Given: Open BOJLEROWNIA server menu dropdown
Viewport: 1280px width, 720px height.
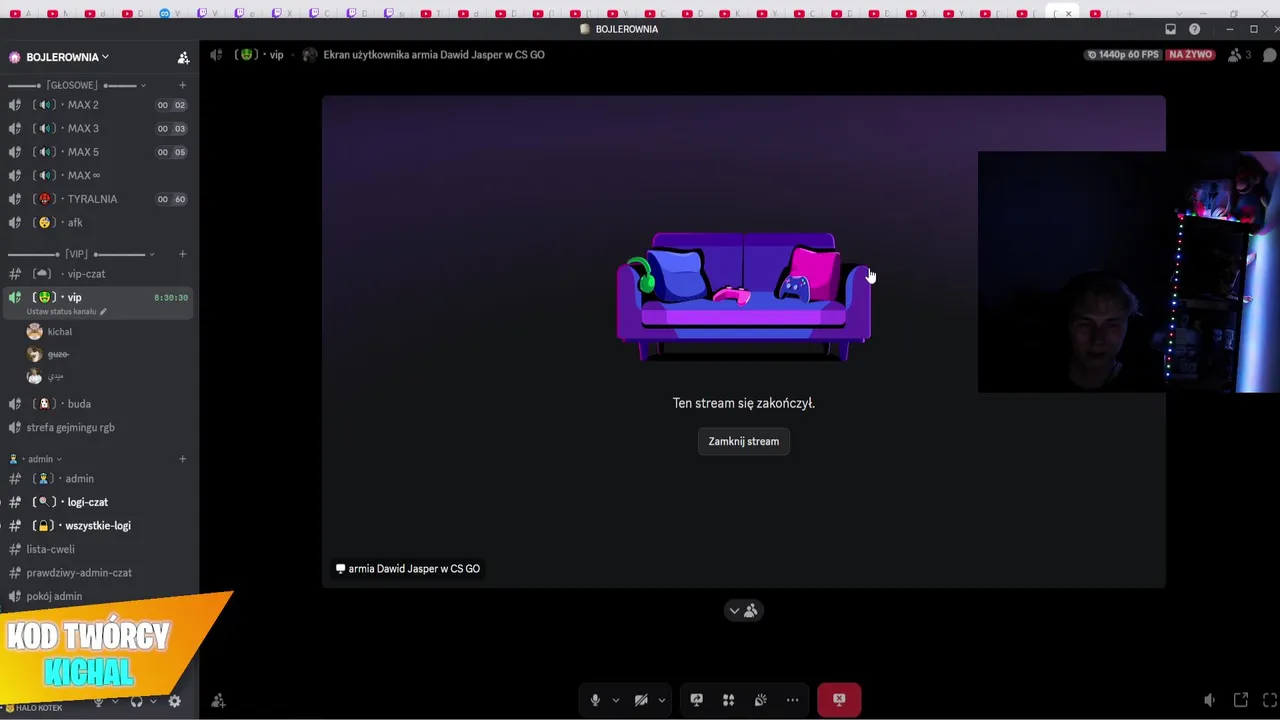Looking at the screenshot, I should 68,58.
